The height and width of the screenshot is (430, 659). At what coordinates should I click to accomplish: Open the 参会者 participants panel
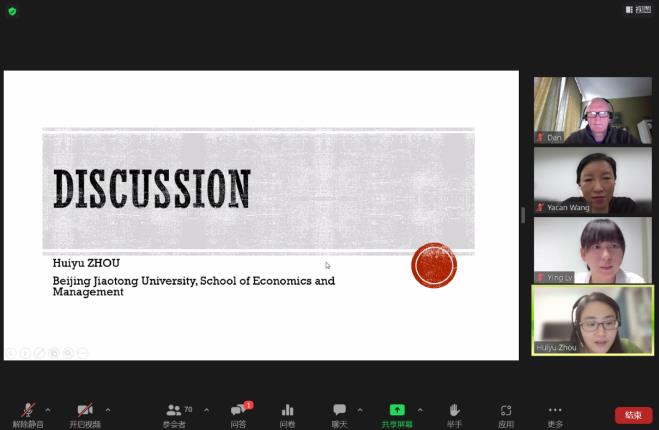click(x=174, y=415)
